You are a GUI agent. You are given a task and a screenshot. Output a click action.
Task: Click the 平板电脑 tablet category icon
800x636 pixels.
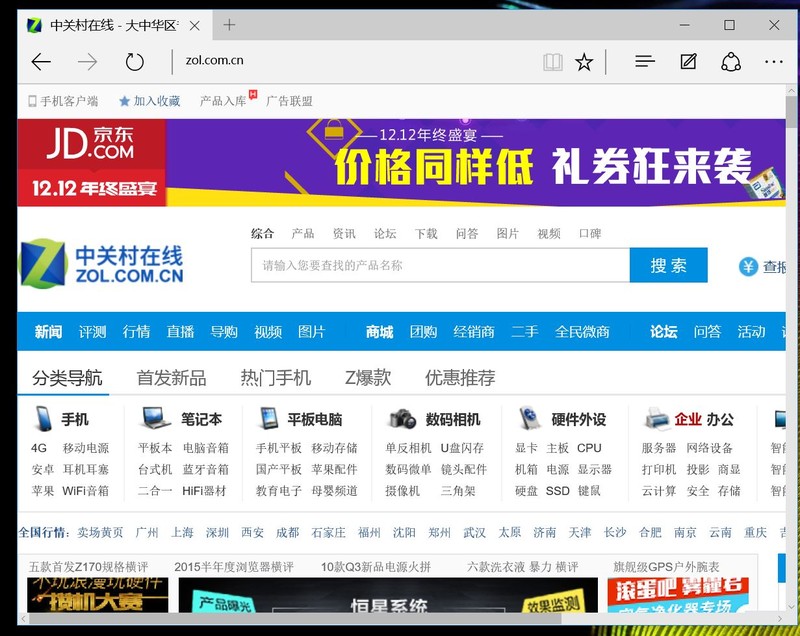pyautogui.click(x=269, y=418)
